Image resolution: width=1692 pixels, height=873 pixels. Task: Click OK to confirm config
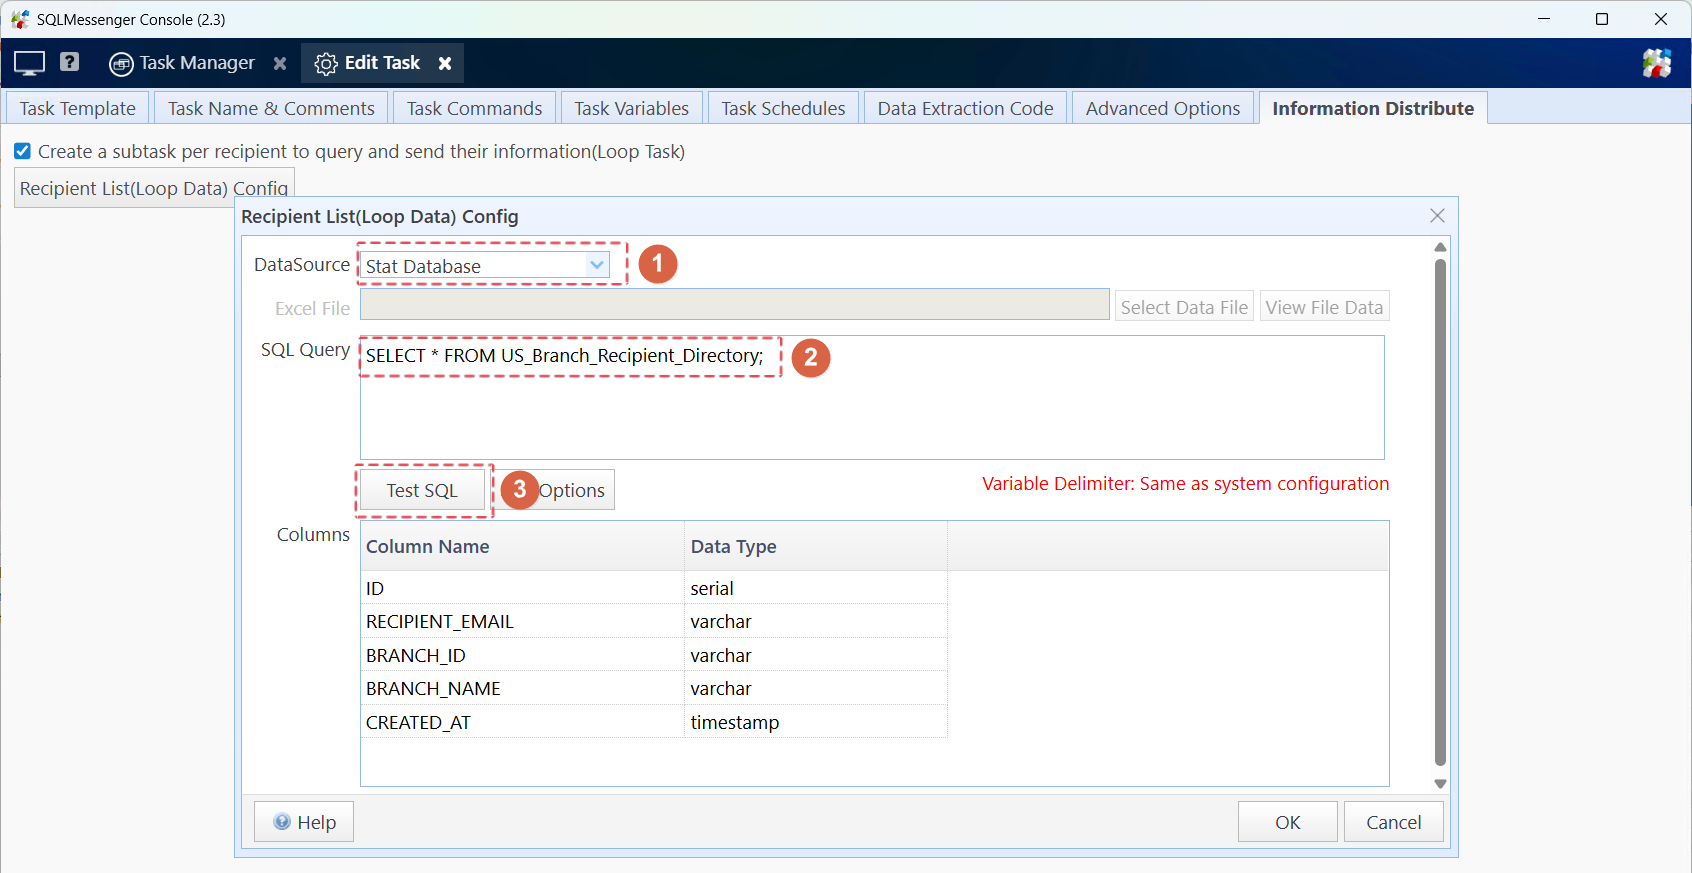(x=1288, y=822)
